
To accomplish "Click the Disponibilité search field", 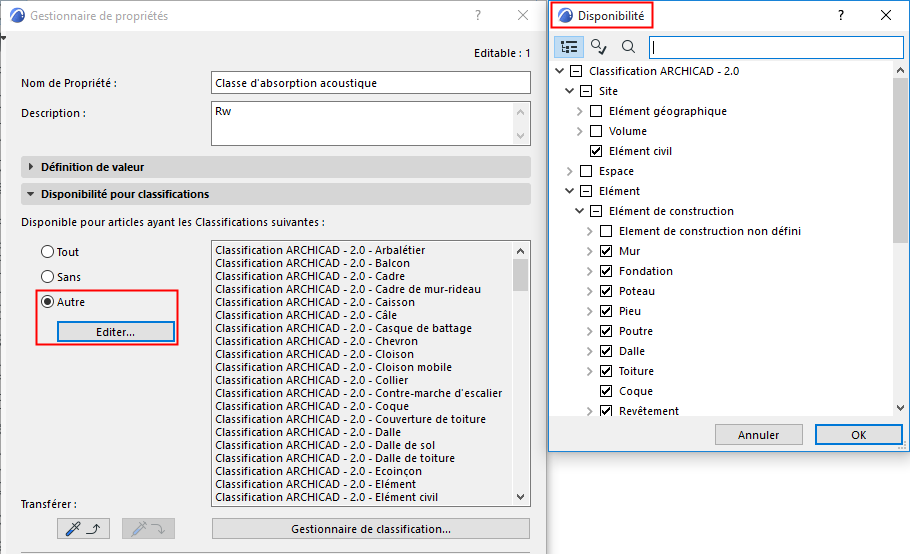I will coord(776,47).
